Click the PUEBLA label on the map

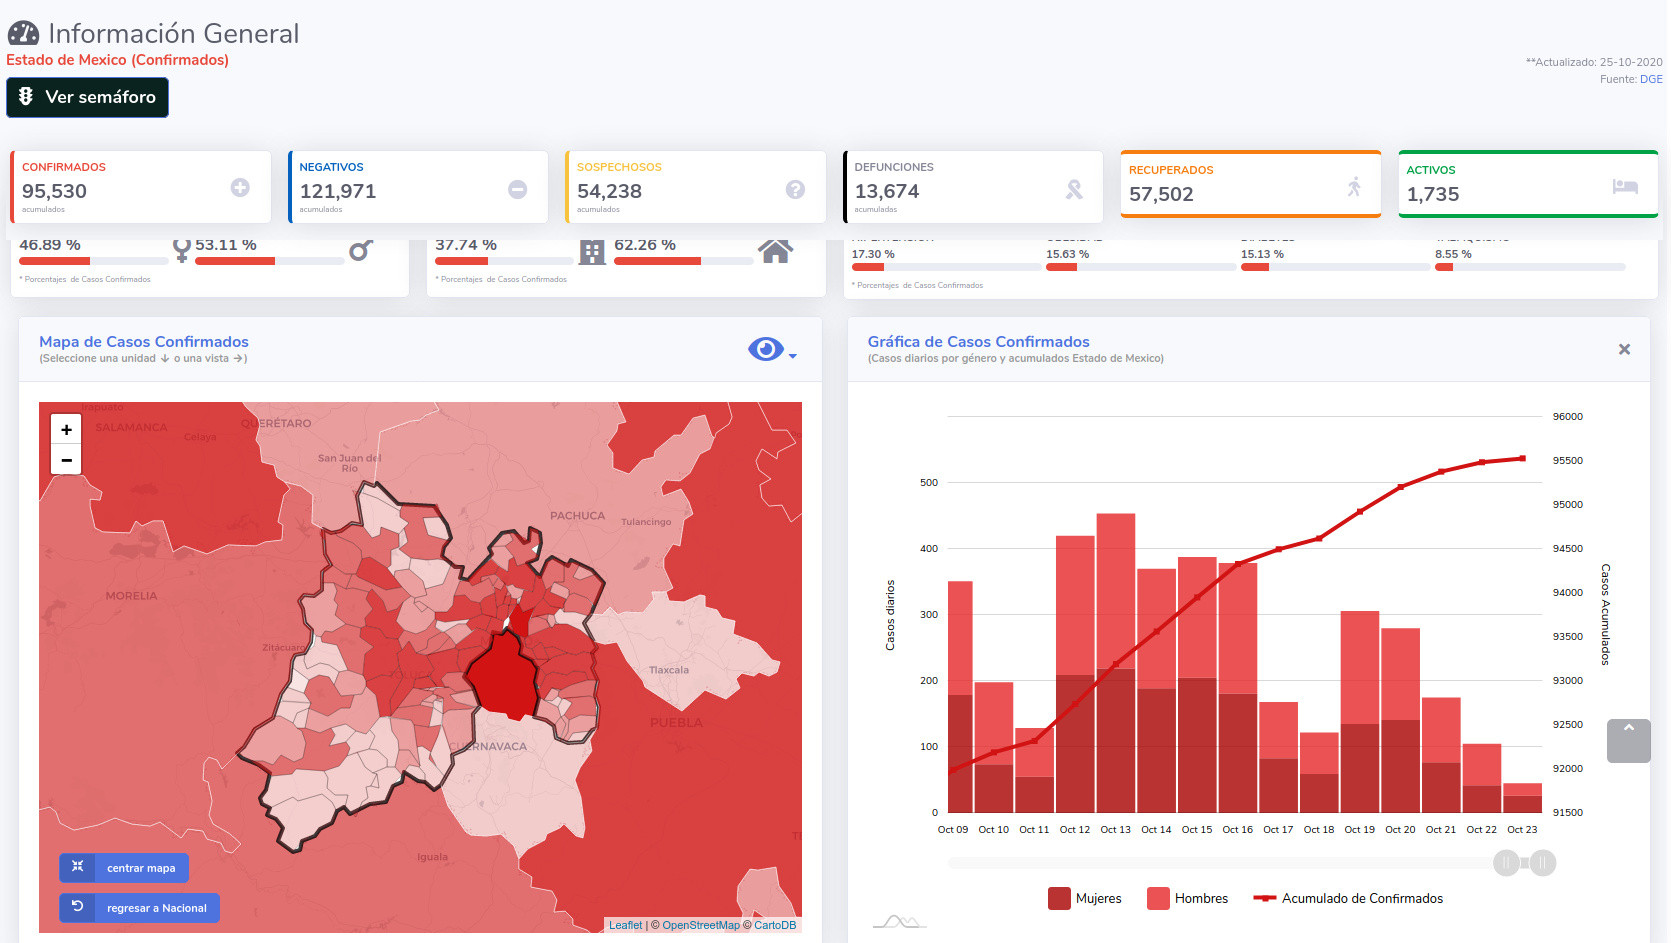(x=676, y=722)
